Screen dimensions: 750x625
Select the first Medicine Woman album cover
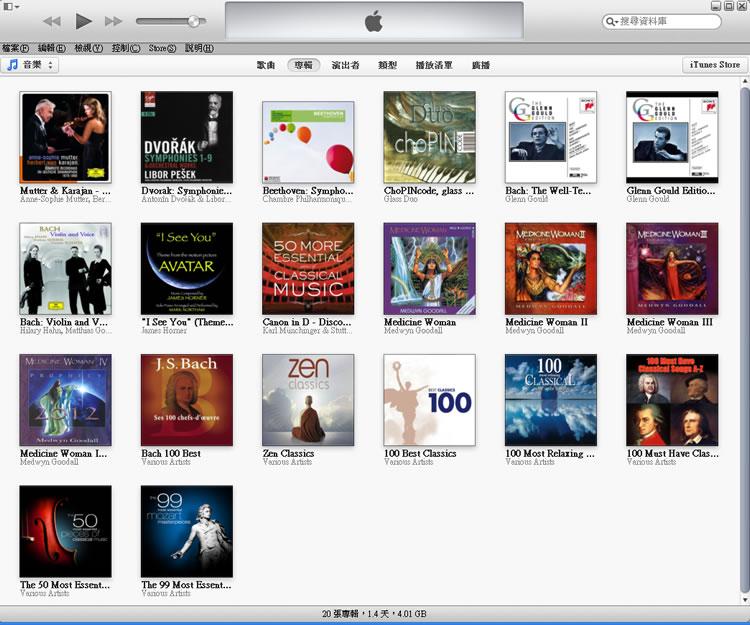point(430,269)
